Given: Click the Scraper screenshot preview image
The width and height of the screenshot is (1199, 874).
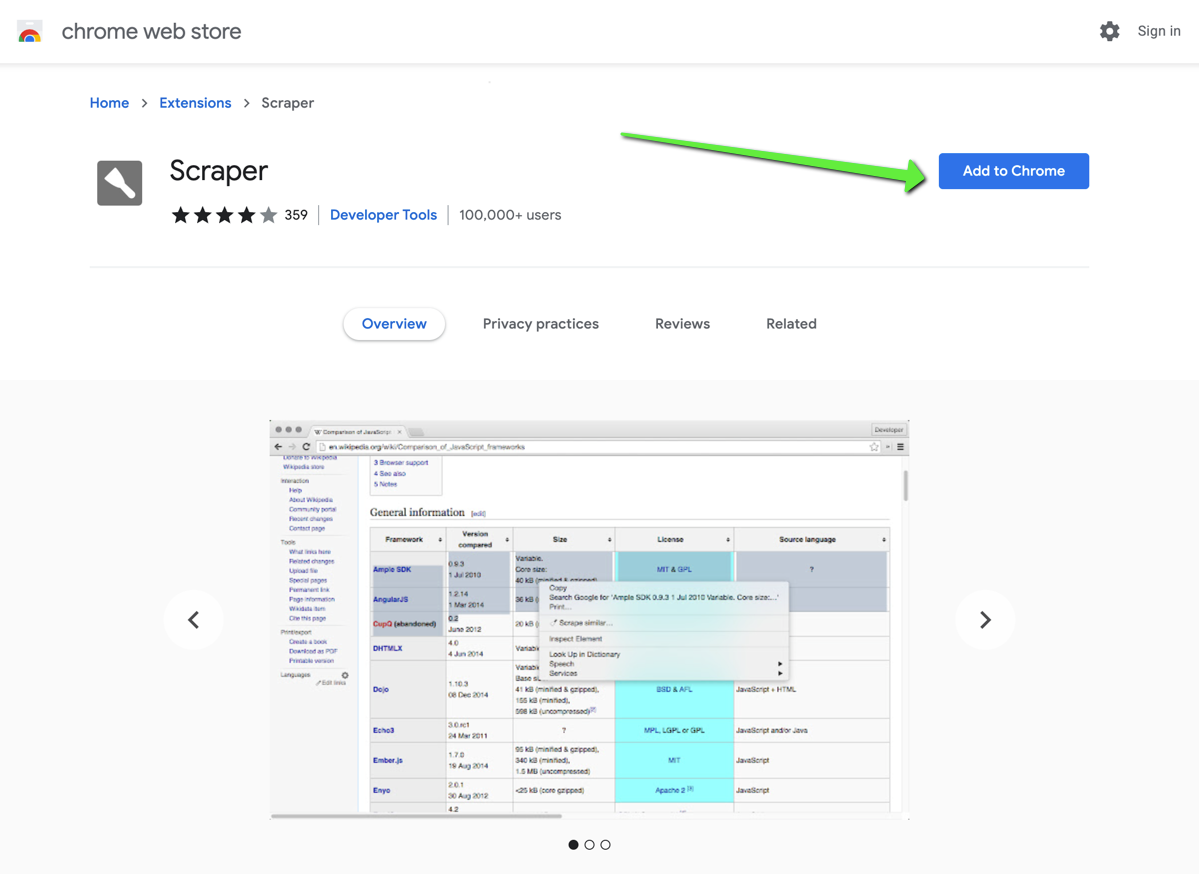Looking at the screenshot, I should click(x=590, y=620).
